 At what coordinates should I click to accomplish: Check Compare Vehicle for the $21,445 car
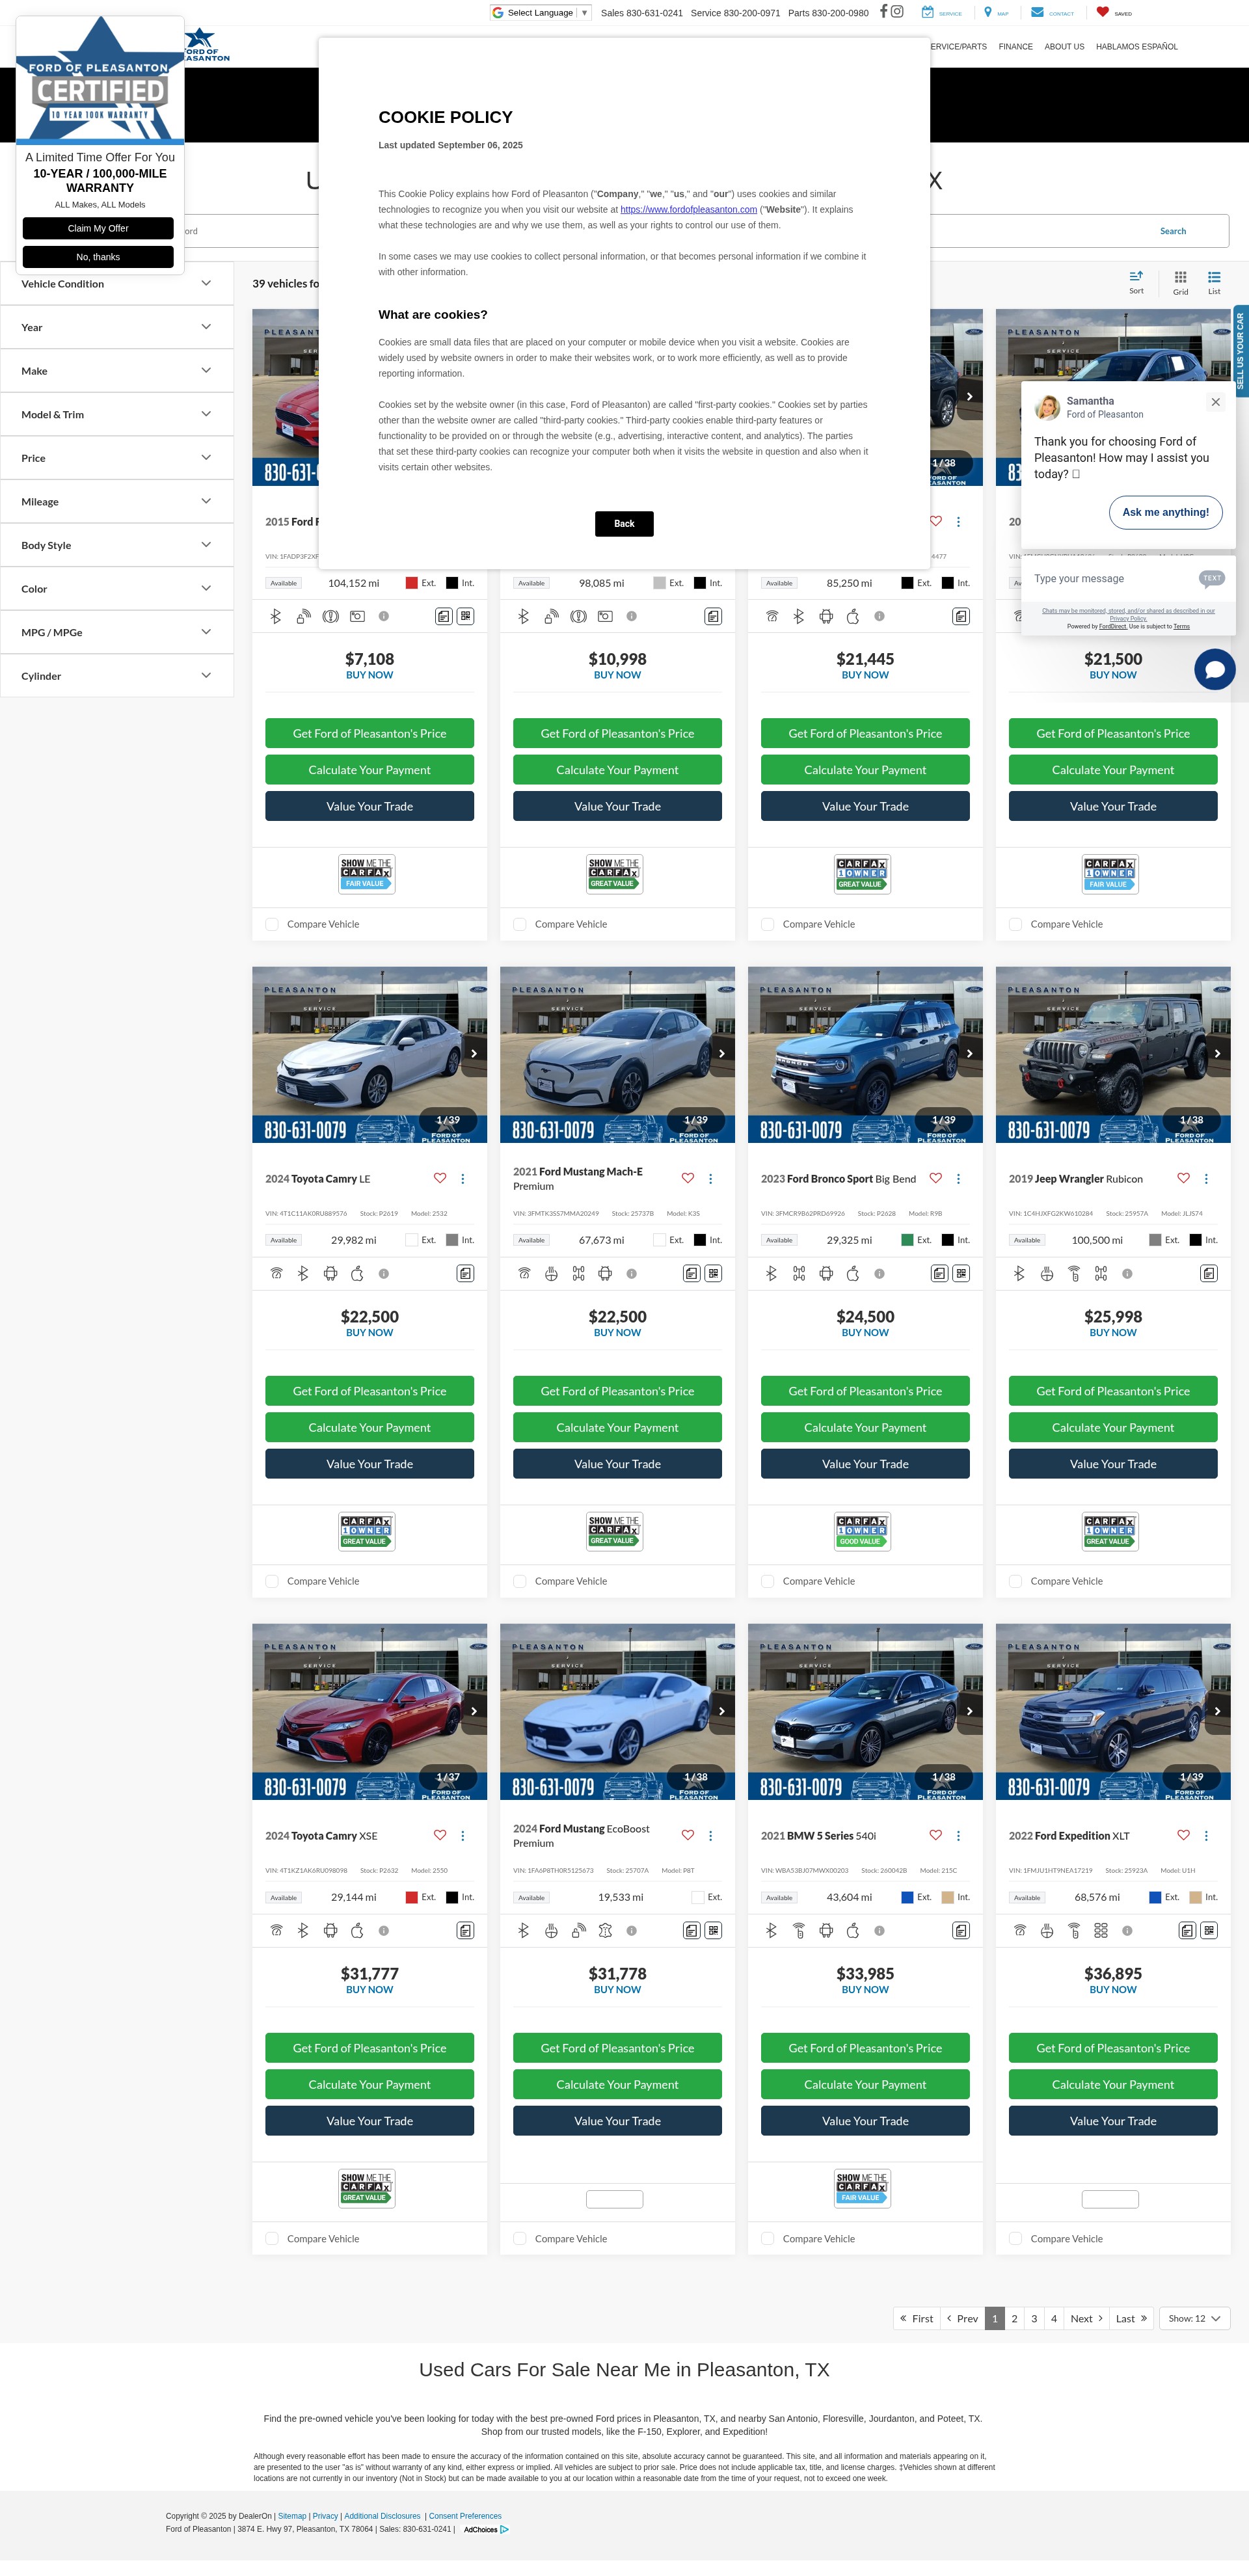(x=768, y=924)
